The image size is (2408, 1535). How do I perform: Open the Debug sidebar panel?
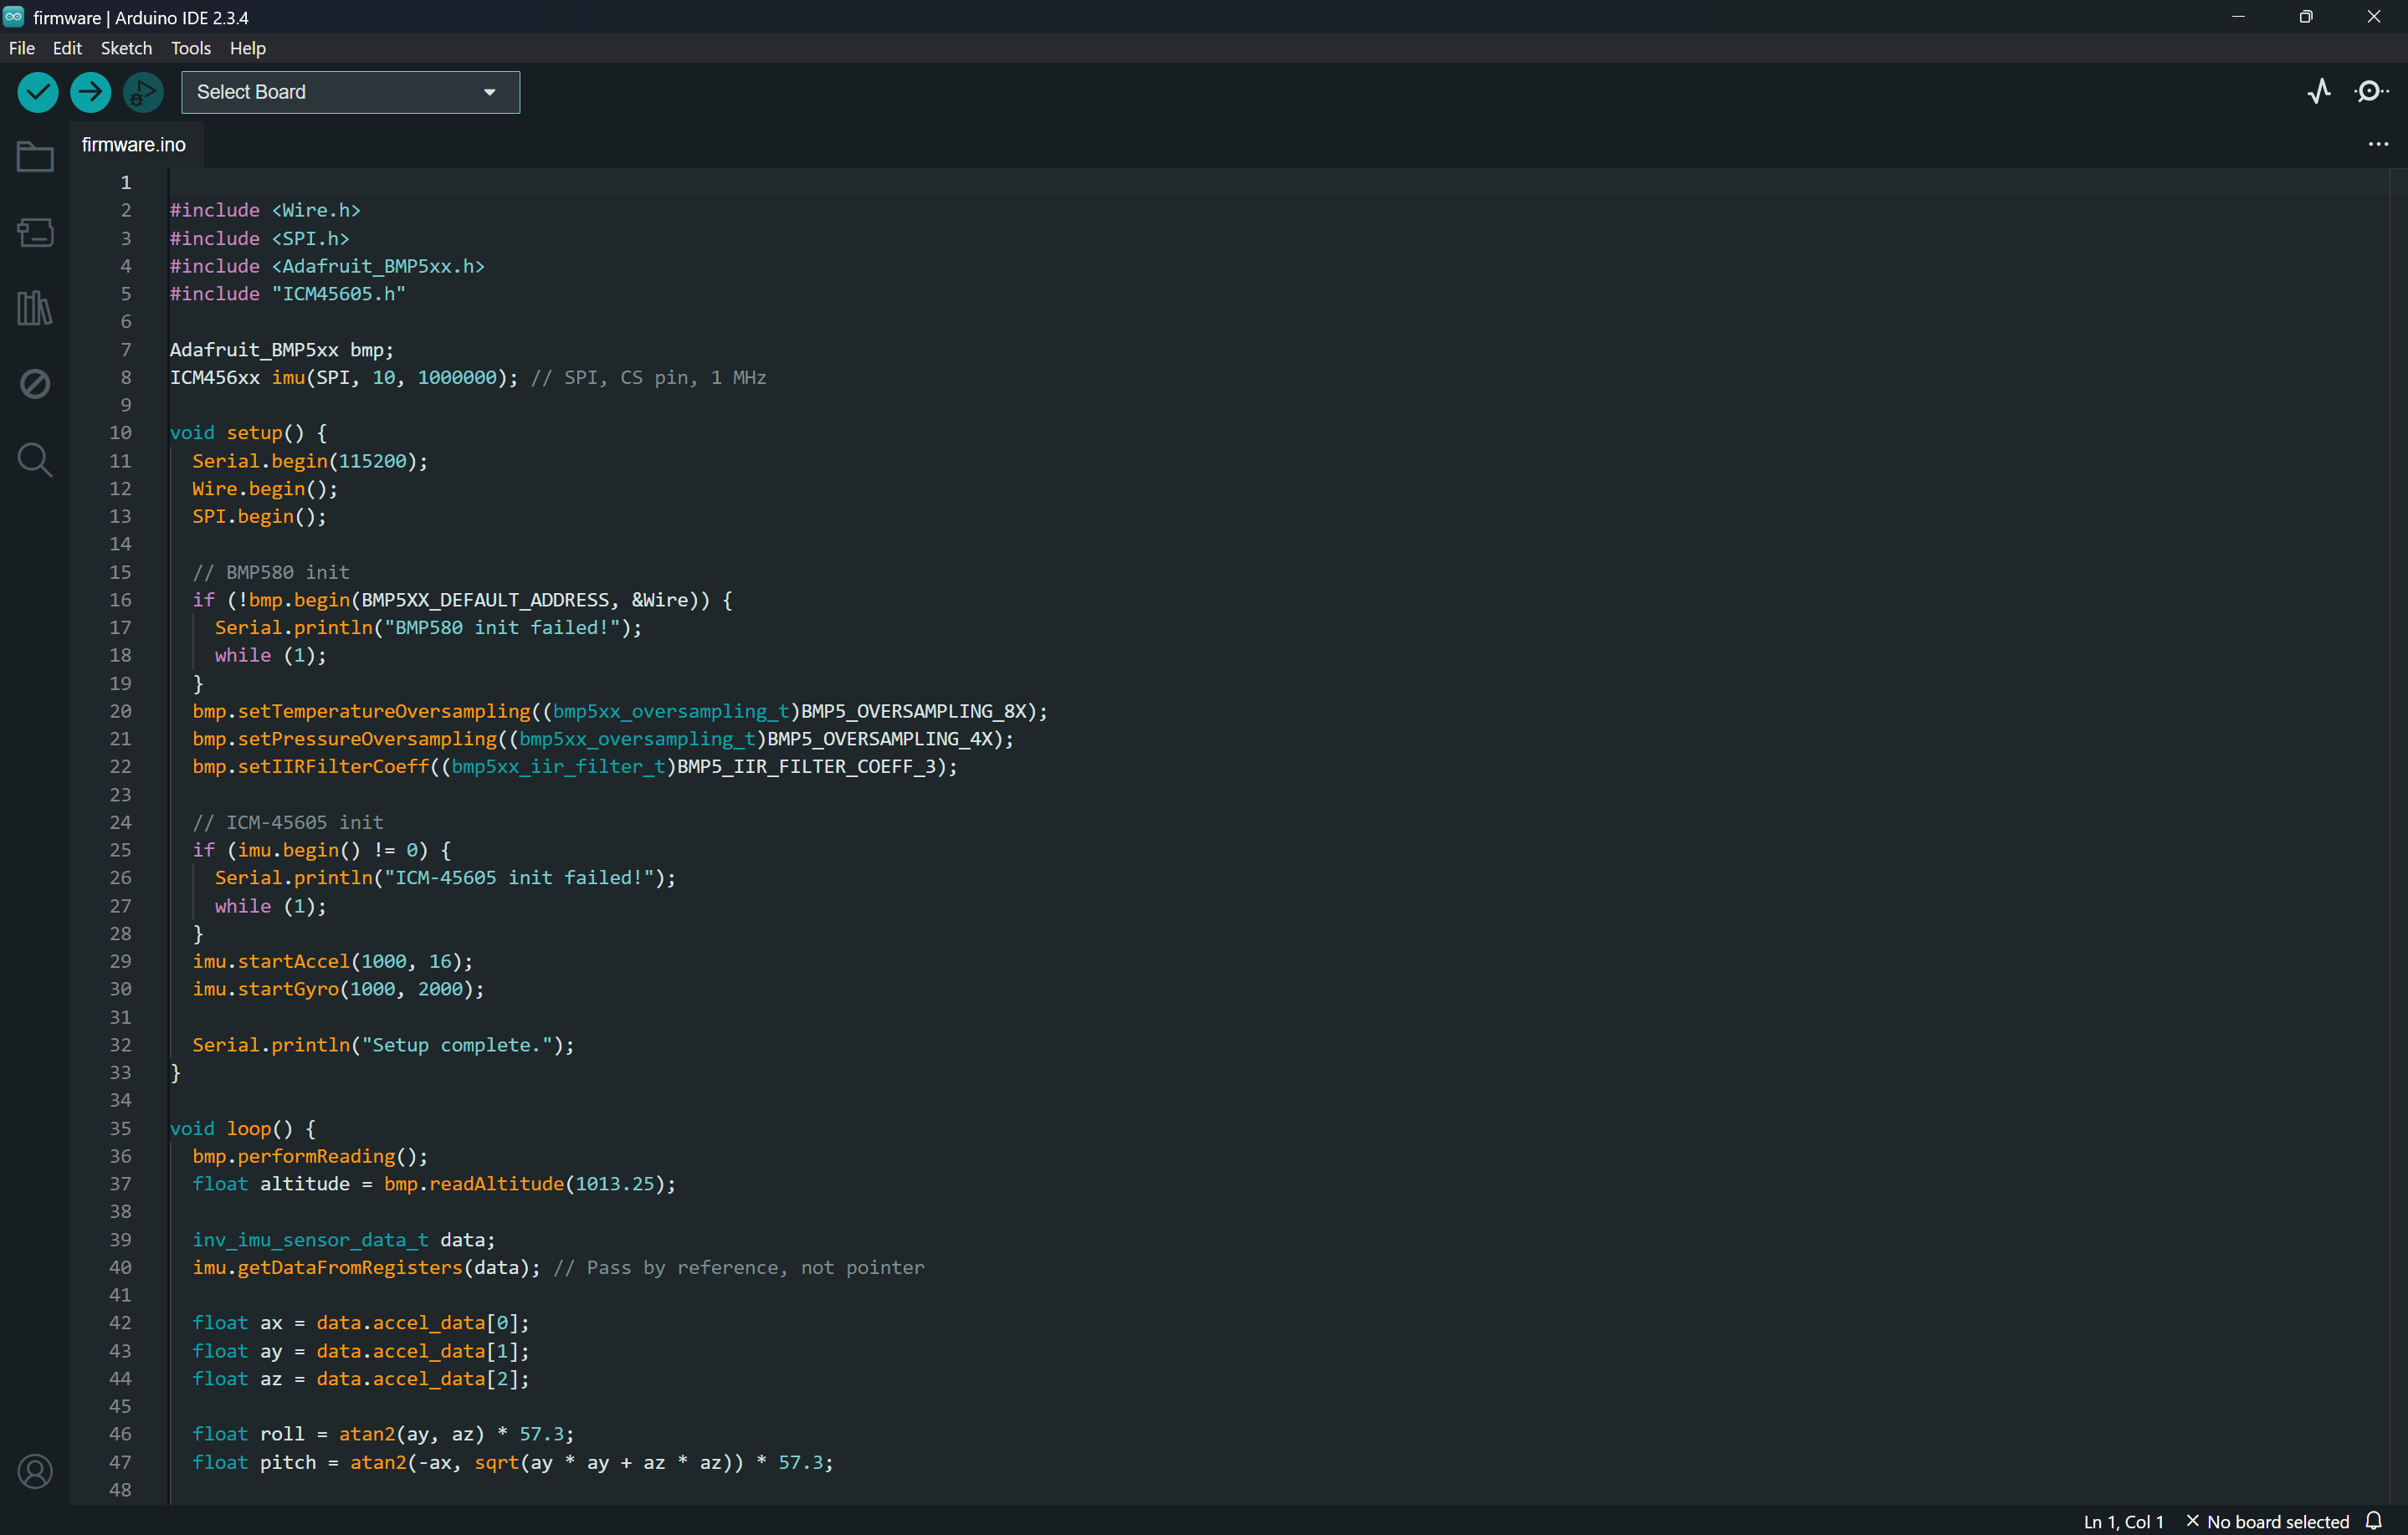pos(34,383)
